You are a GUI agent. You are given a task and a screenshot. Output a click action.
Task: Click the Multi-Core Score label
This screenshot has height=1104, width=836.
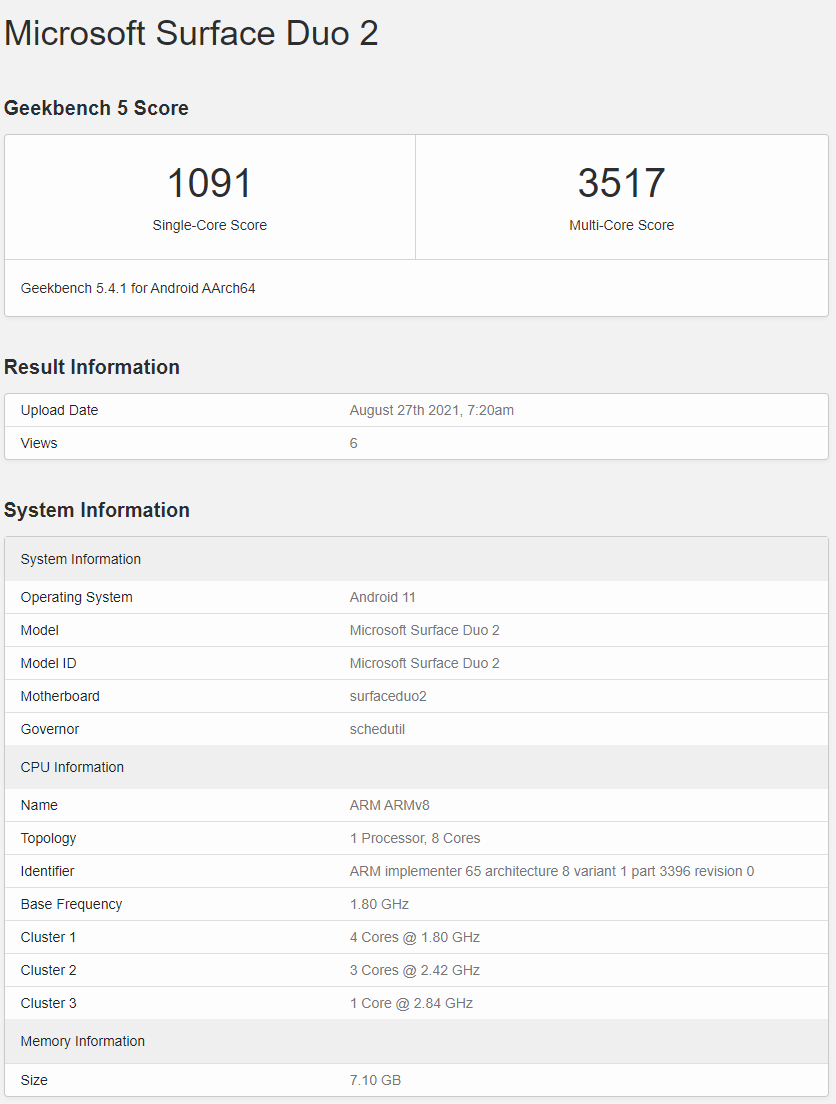point(621,225)
